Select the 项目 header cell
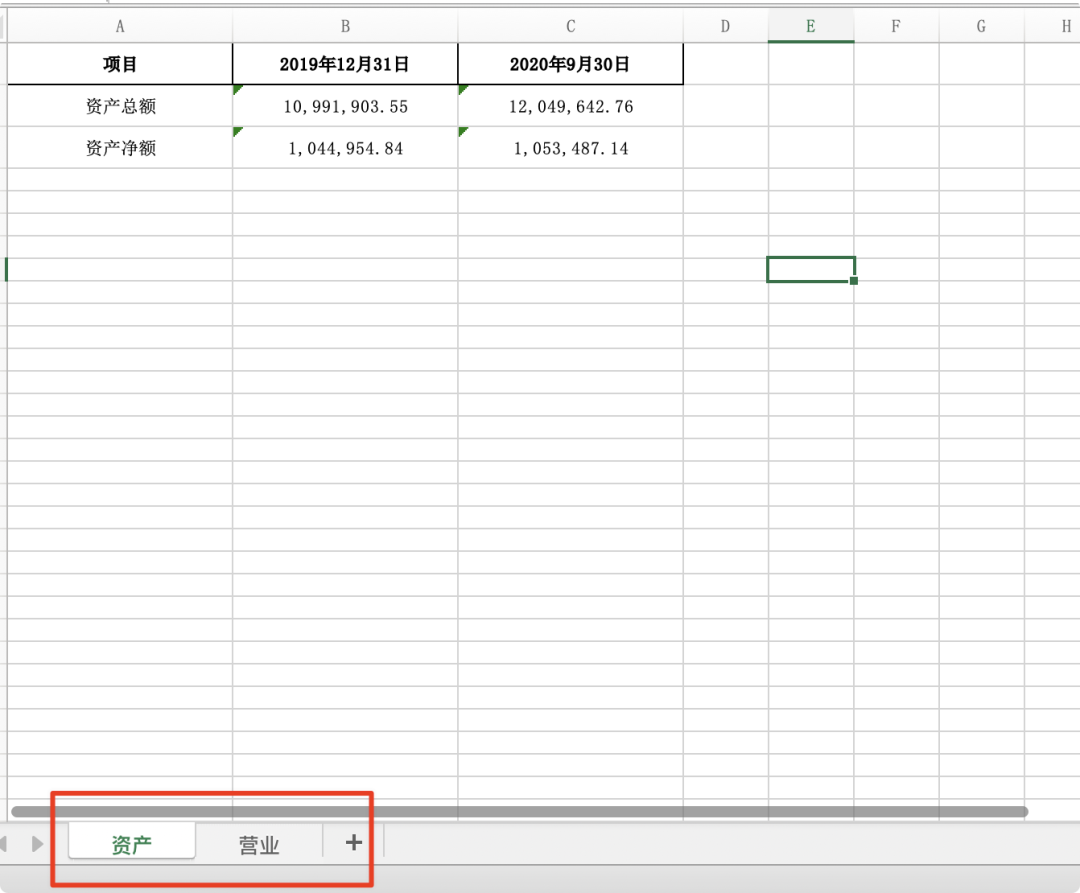1080x893 pixels. 120,65
